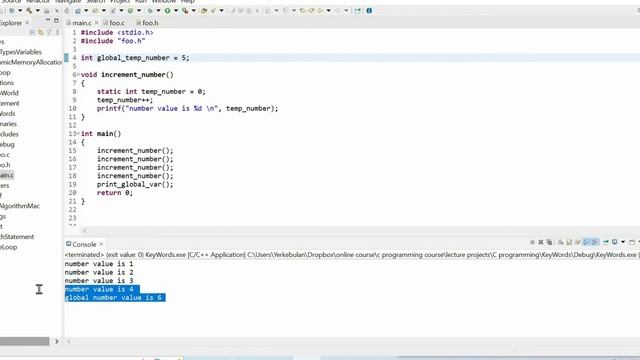Open the Help menu
The height and width of the screenshot is (360, 640).
pos(187,2)
